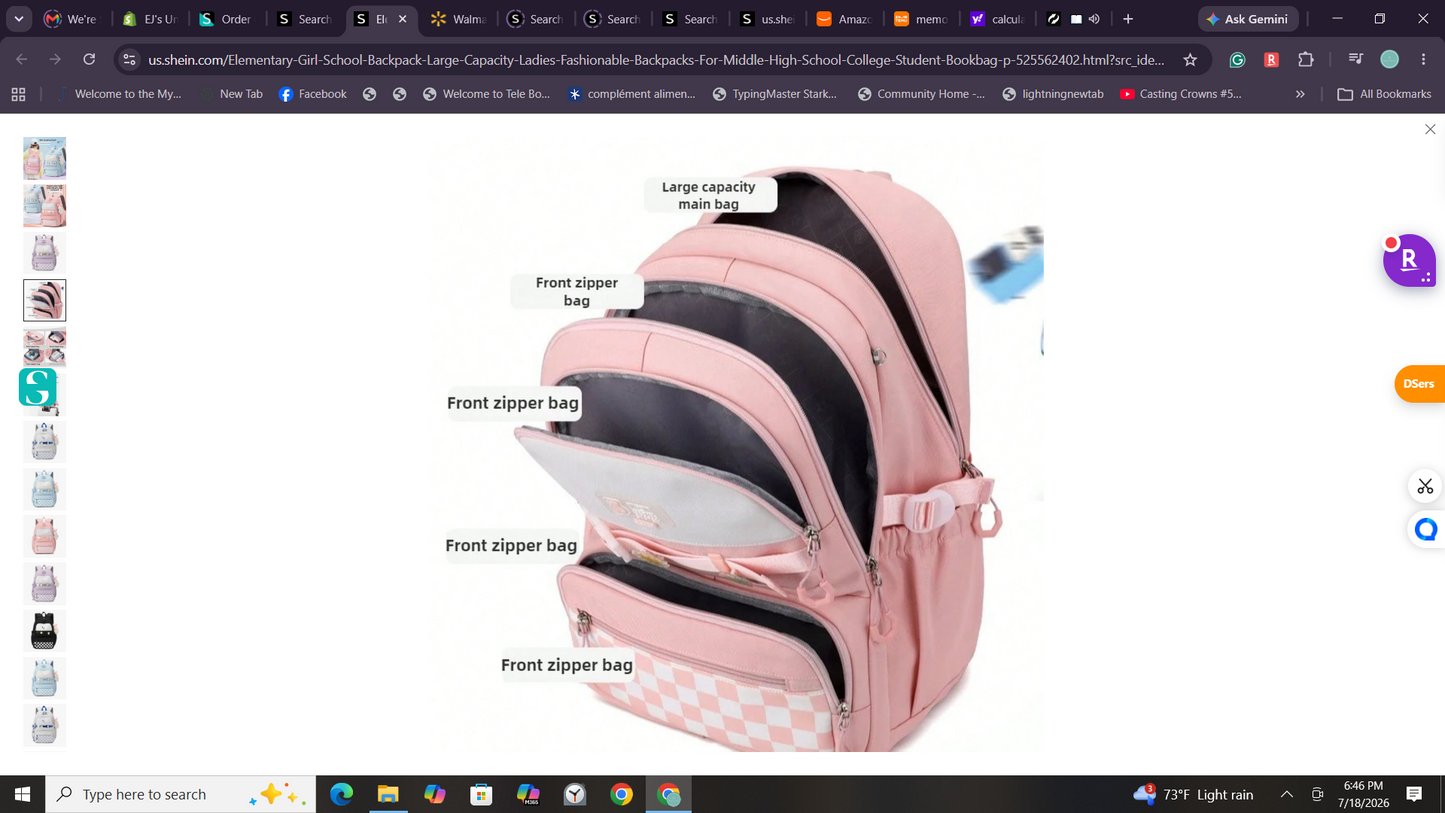Screen dimensions: 1445x813
Task: Open the lightningnewtab bookmark
Action: (x=1053, y=94)
